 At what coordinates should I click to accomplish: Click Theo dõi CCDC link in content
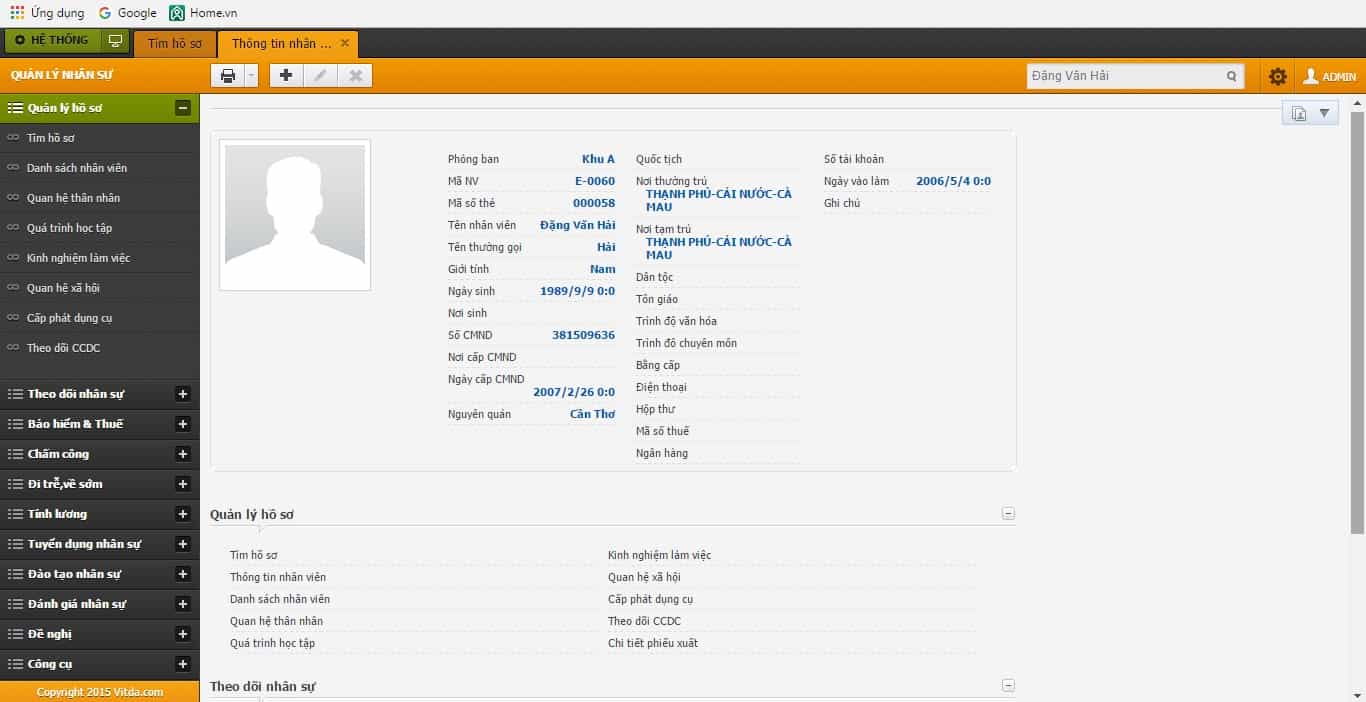click(644, 621)
